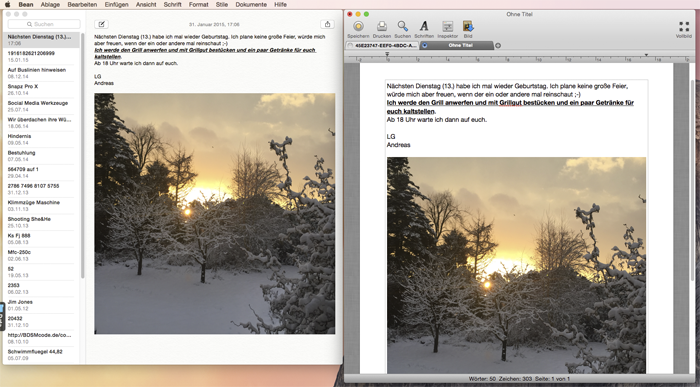Select note 'Ks Fj 888'
This screenshot has height=387, width=700.
click(41, 239)
